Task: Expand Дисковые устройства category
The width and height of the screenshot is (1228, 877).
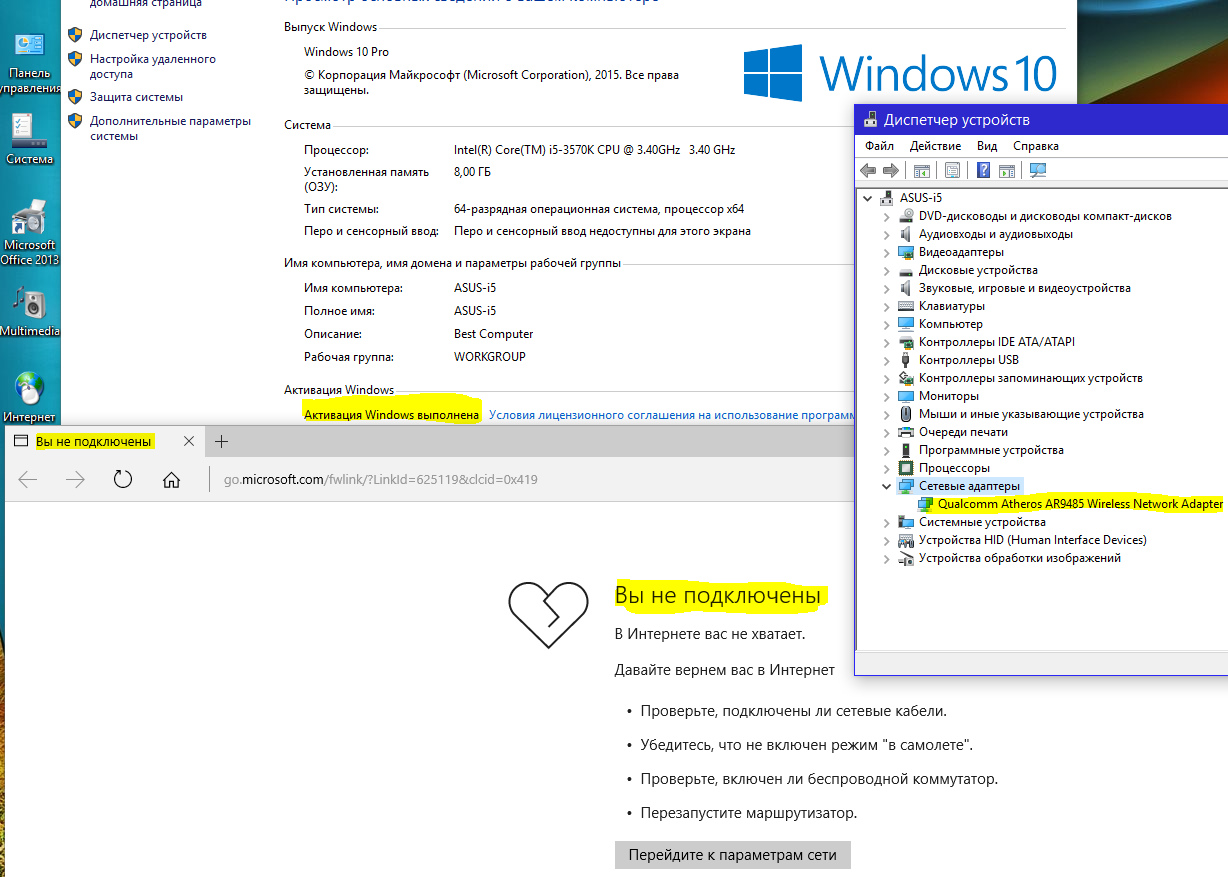Action: 886,270
